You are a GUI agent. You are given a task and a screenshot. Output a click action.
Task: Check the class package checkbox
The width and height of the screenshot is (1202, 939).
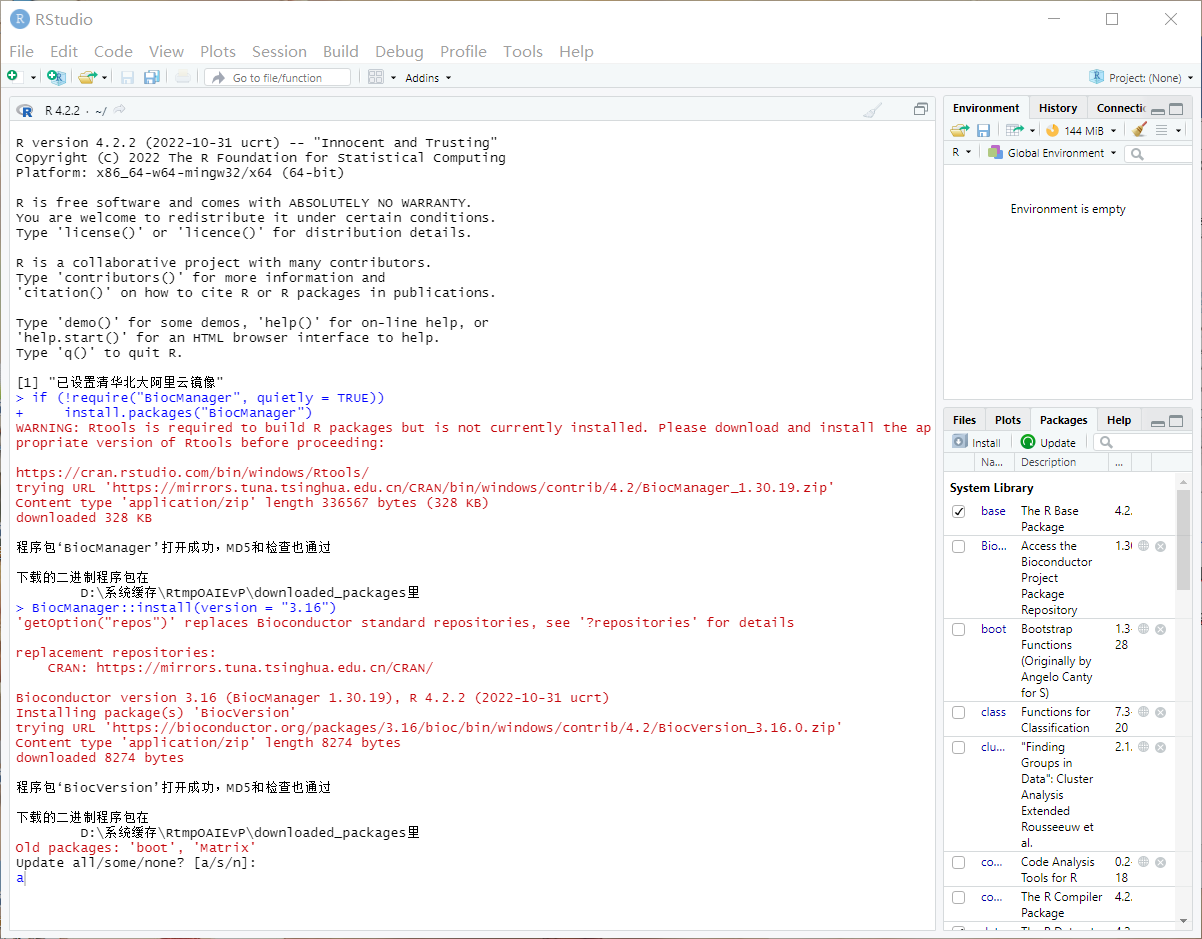tap(959, 712)
